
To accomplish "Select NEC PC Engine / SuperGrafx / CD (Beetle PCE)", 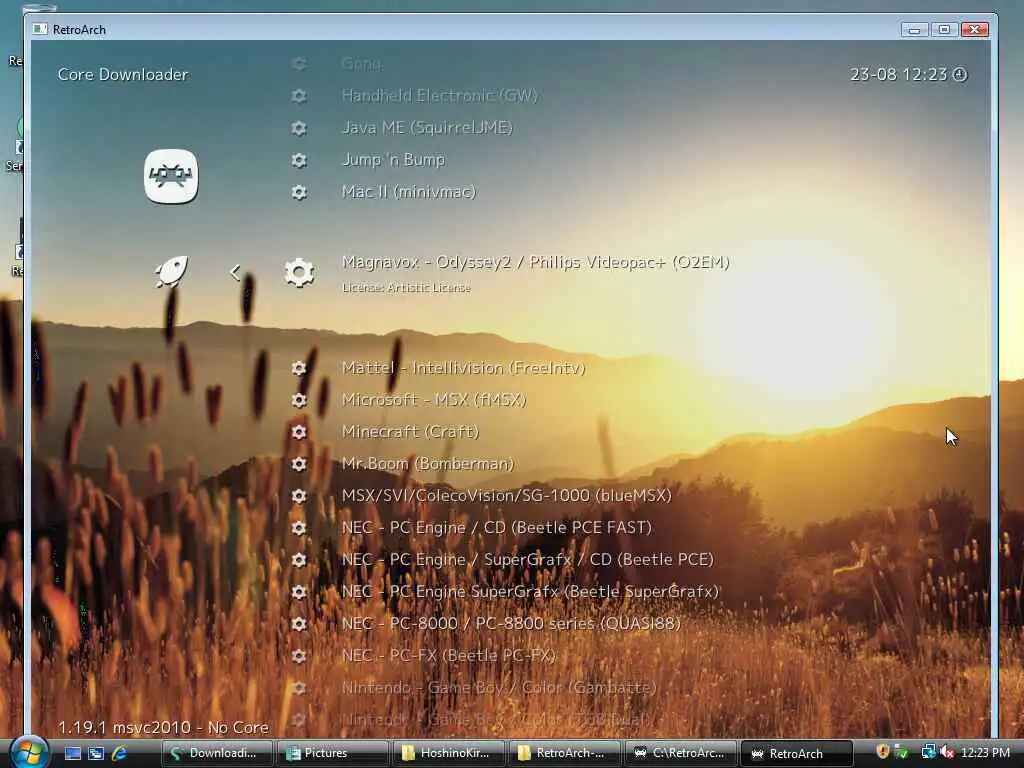I will click(528, 560).
